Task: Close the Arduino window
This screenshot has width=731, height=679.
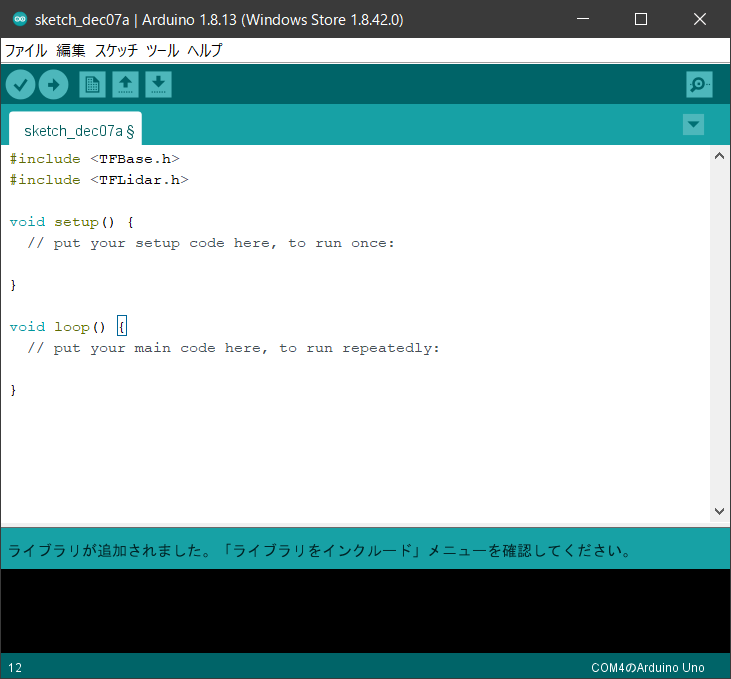Action: [700, 19]
